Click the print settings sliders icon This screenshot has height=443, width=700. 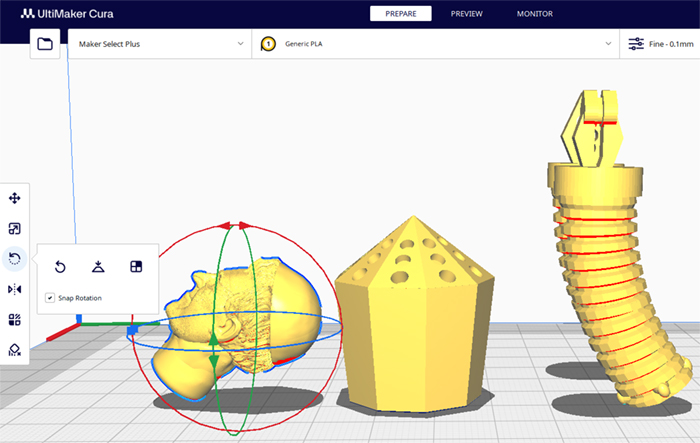coord(636,44)
